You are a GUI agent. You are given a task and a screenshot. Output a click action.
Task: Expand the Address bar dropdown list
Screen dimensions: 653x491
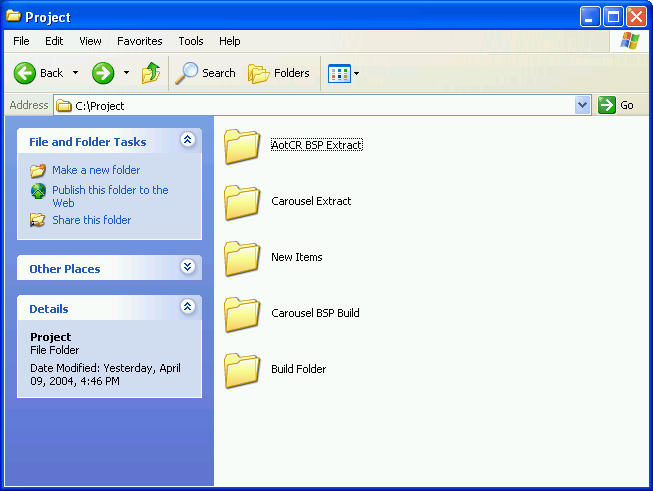click(583, 105)
